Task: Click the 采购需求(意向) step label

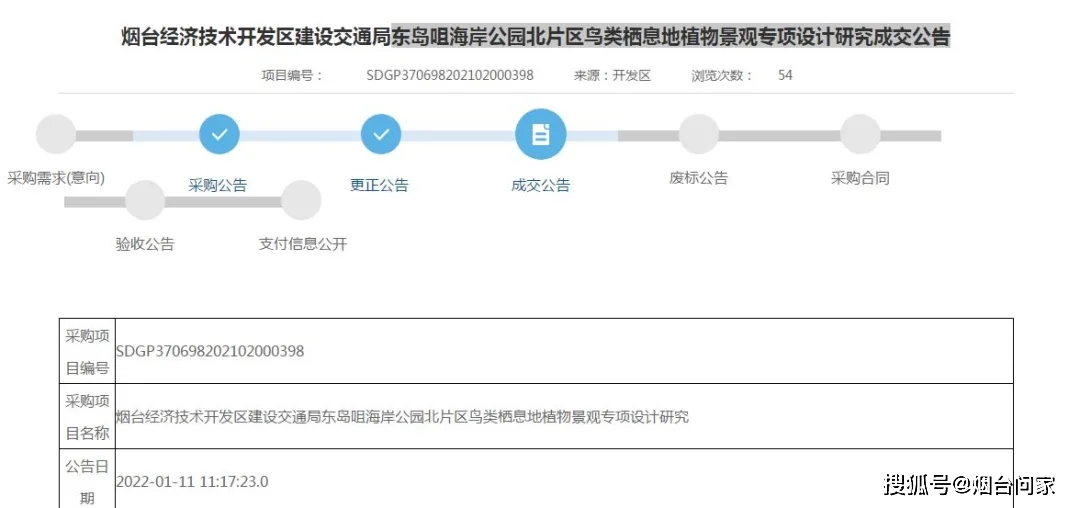Action: [x=56, y=178]
